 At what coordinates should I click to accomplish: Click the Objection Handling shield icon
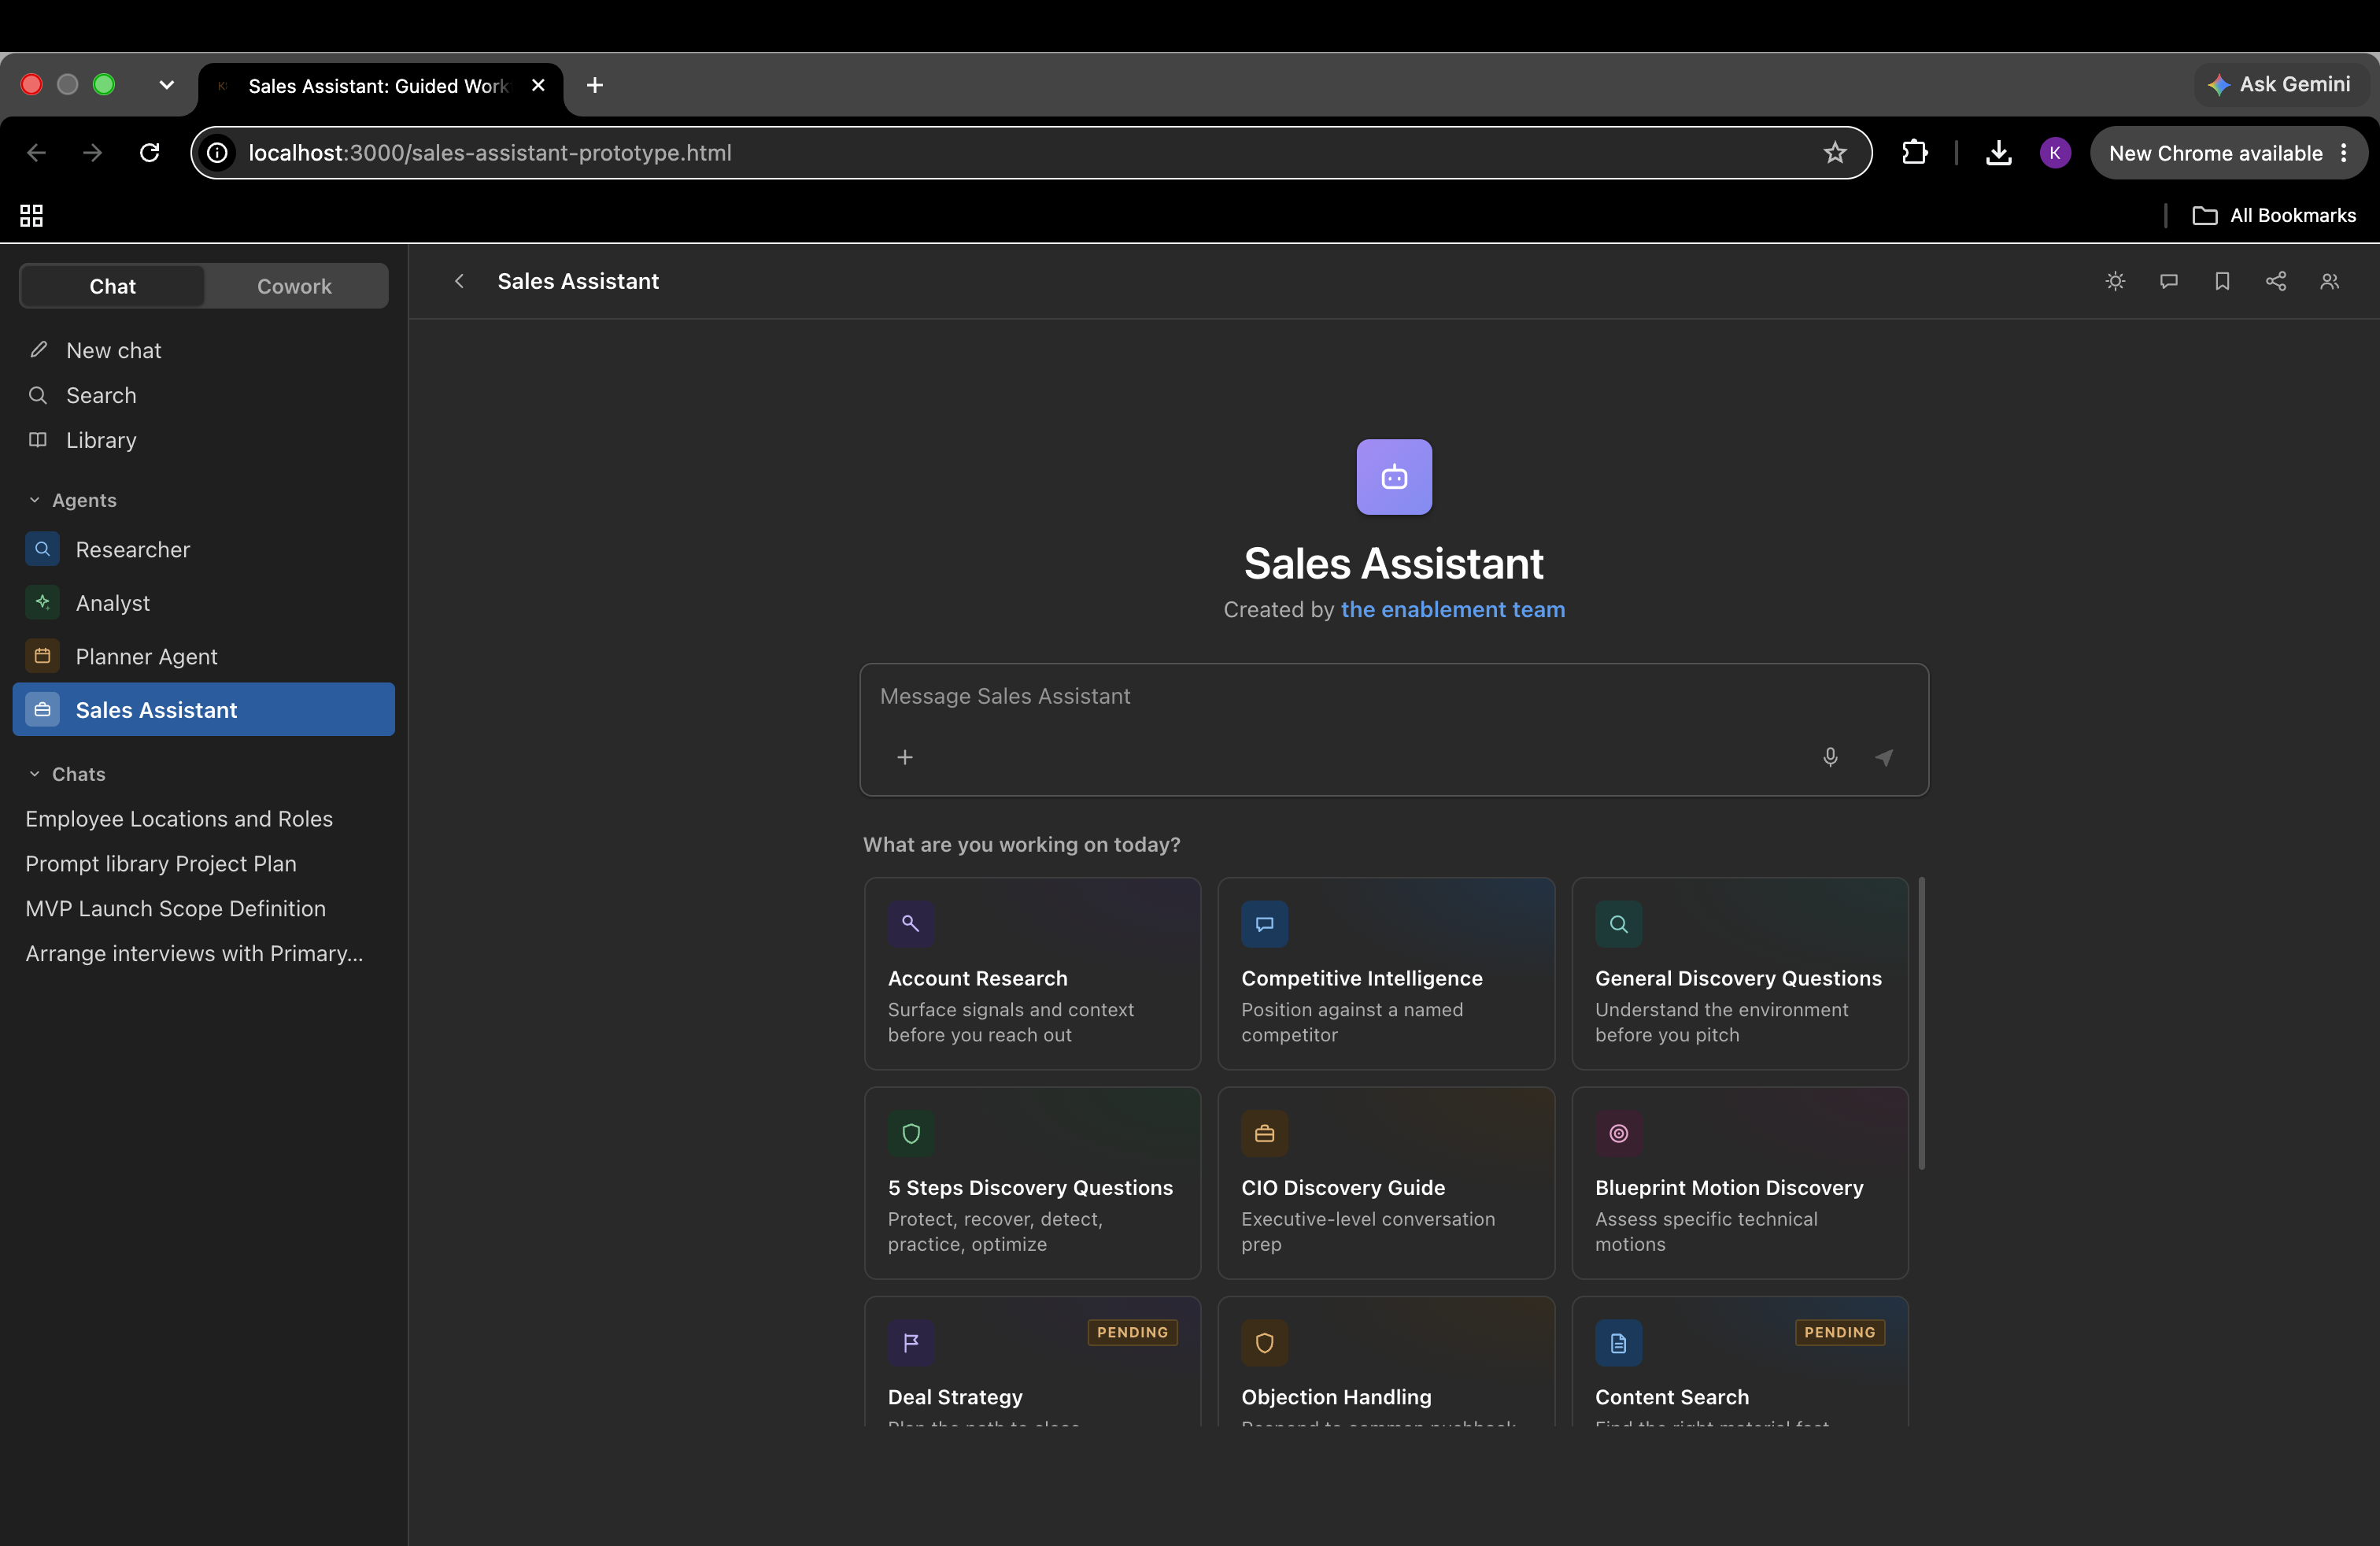click(x=1265, y=1343)
